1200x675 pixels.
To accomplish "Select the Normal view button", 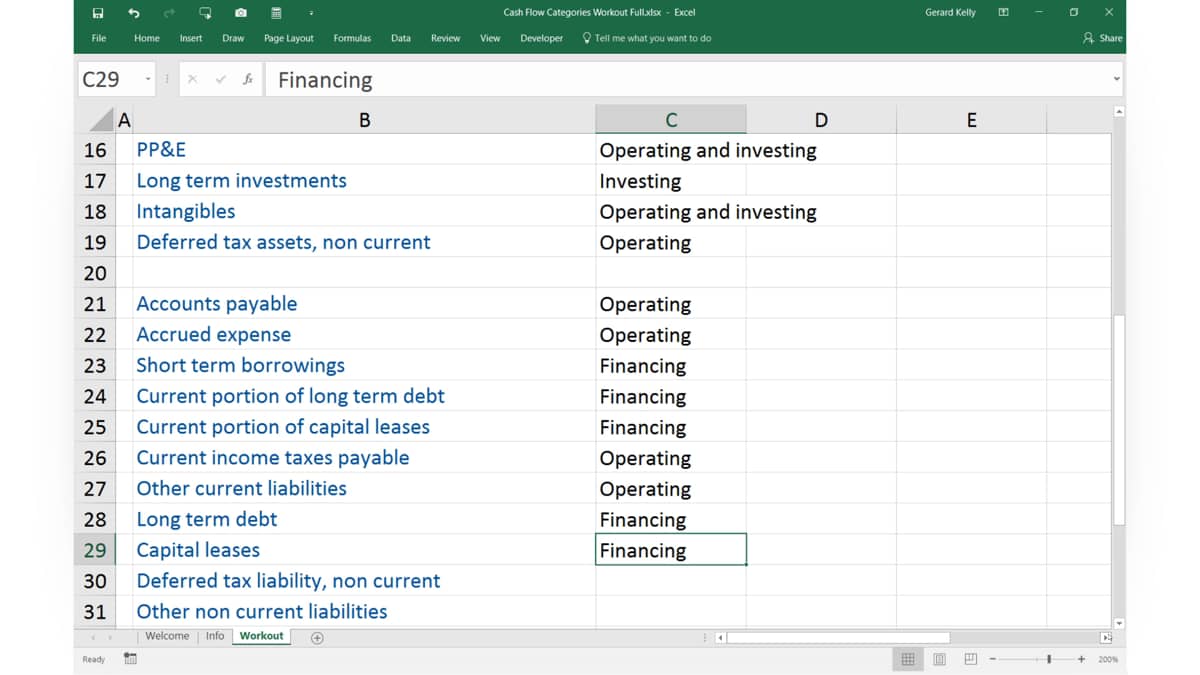I will (908, 659).
